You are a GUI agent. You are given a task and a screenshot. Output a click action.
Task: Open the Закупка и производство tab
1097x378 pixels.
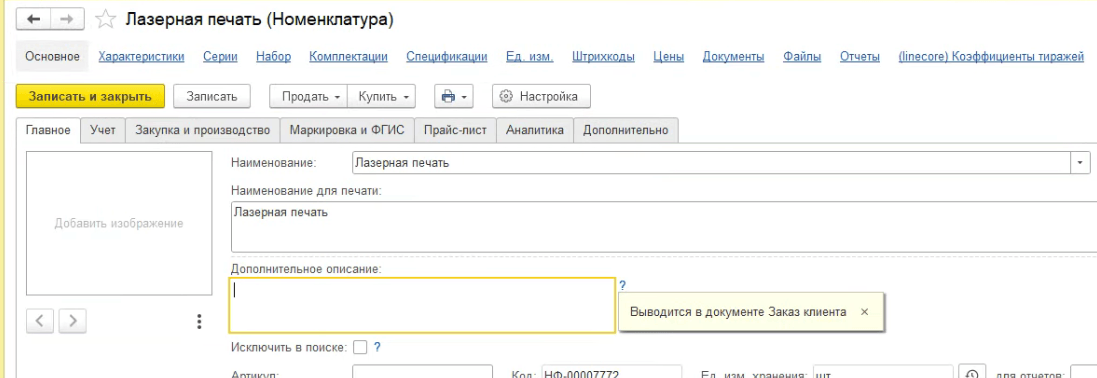pyautogui.click(x=203, y=130)
